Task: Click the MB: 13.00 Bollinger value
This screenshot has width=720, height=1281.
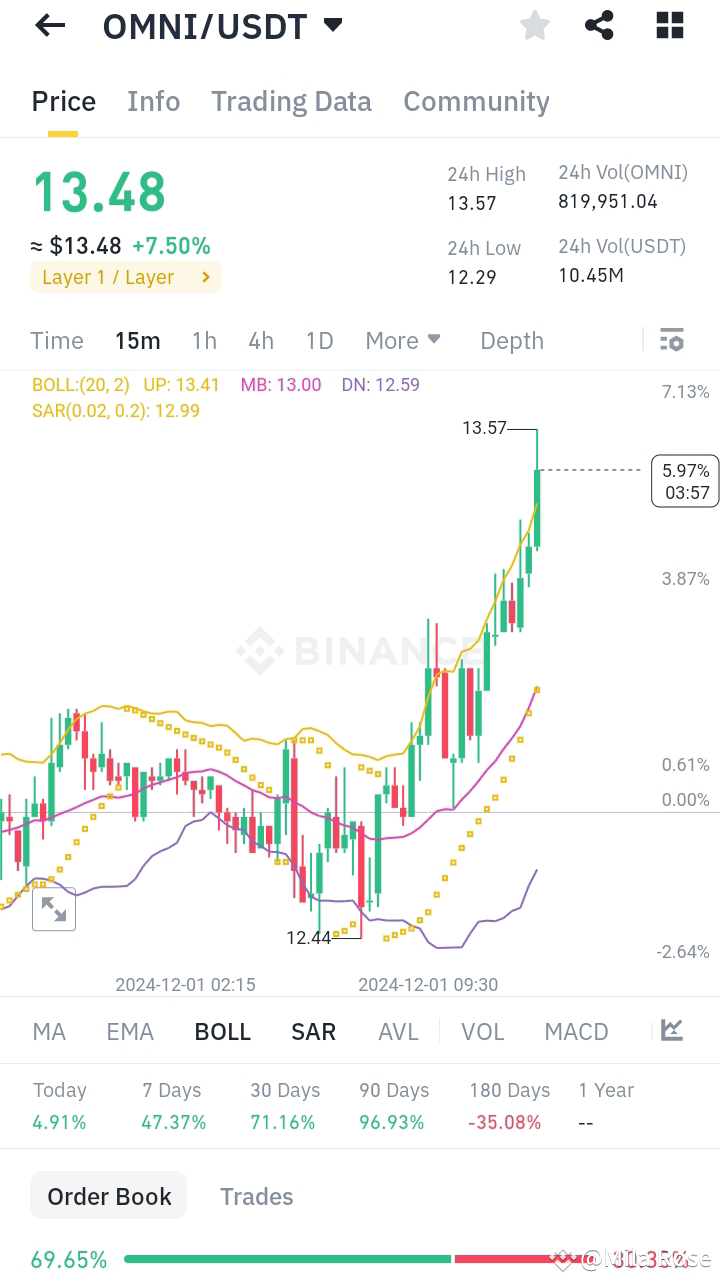Action: [281, 385]
